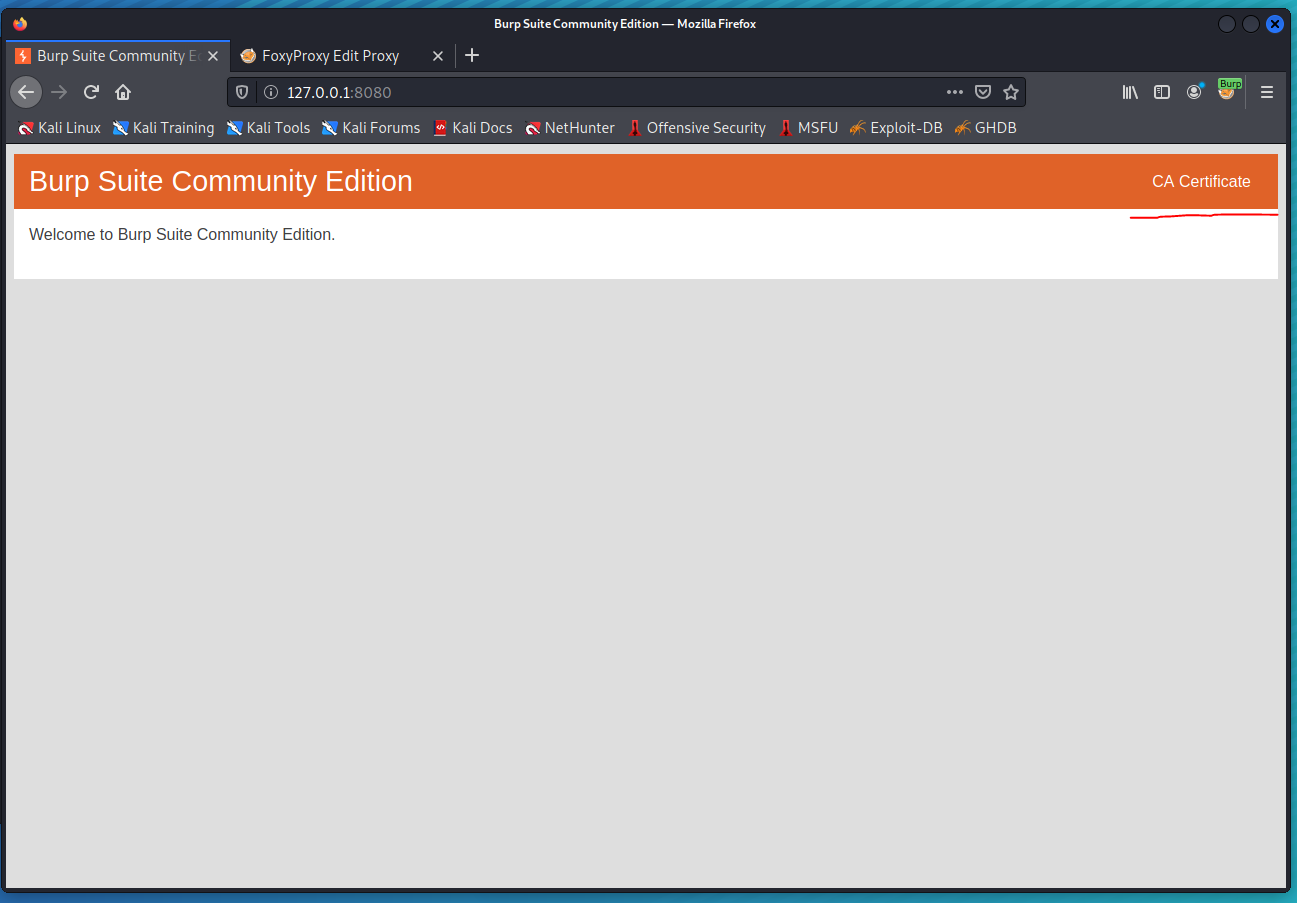Image resolution: width=1297 pixels, height=903 pixels.
Task: Open the Exploit-DB bookmark
Action: pyautogui.click(x=905, y=127)
